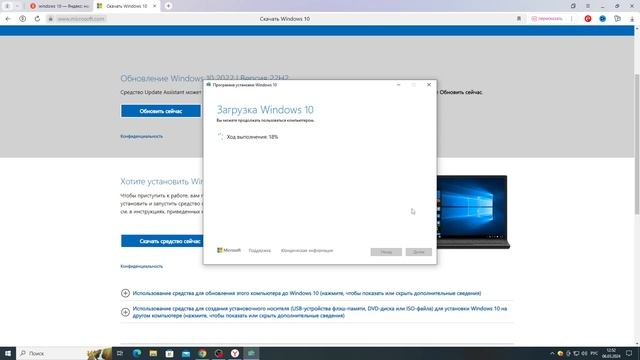Close the 'Скачать Windows 10' tab
Screen dimensions: 640x360
pyautogui.click(x=154, y=6)
